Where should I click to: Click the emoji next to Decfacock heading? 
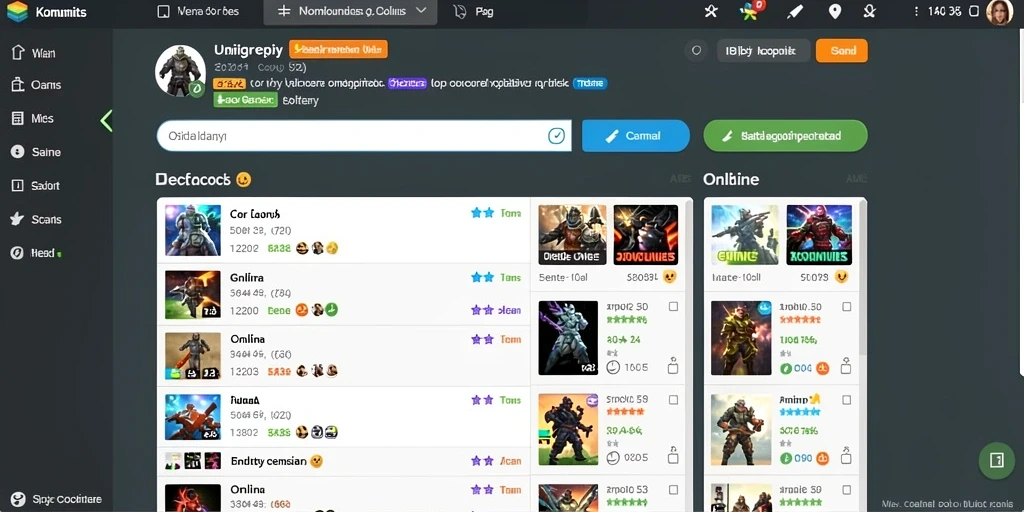pyautogui.click(x=244, y=180)
